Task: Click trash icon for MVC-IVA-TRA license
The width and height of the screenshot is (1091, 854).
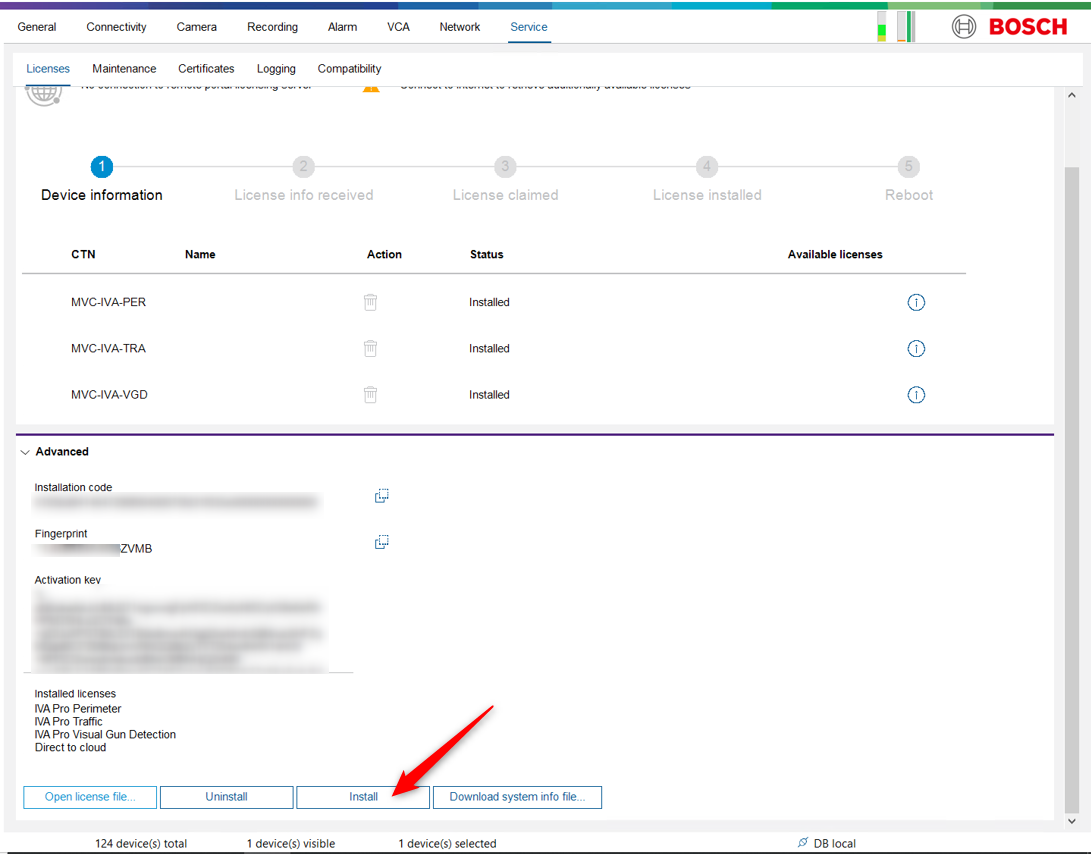Action: [x=370, y=348]
